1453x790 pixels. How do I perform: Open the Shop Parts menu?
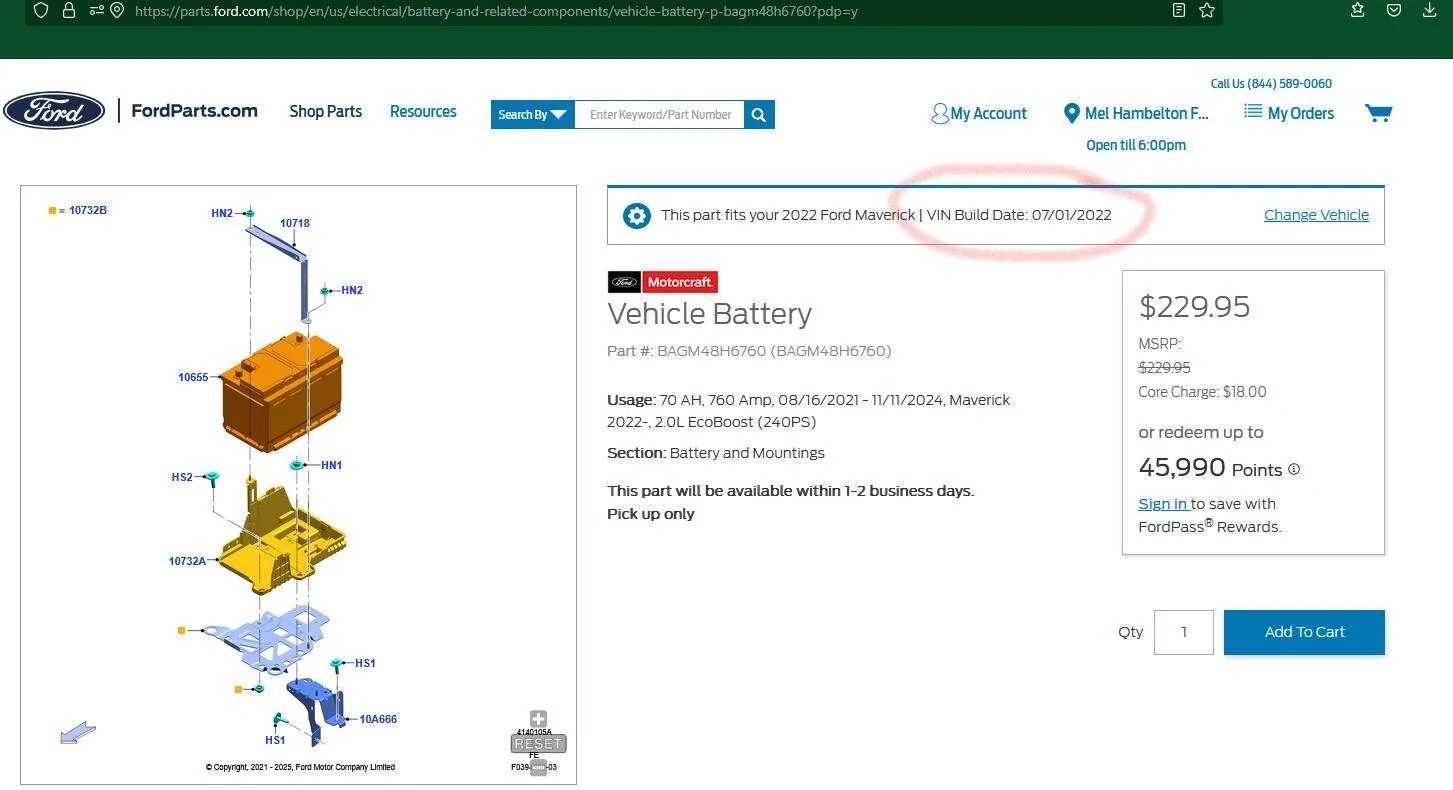coord(326,112)
